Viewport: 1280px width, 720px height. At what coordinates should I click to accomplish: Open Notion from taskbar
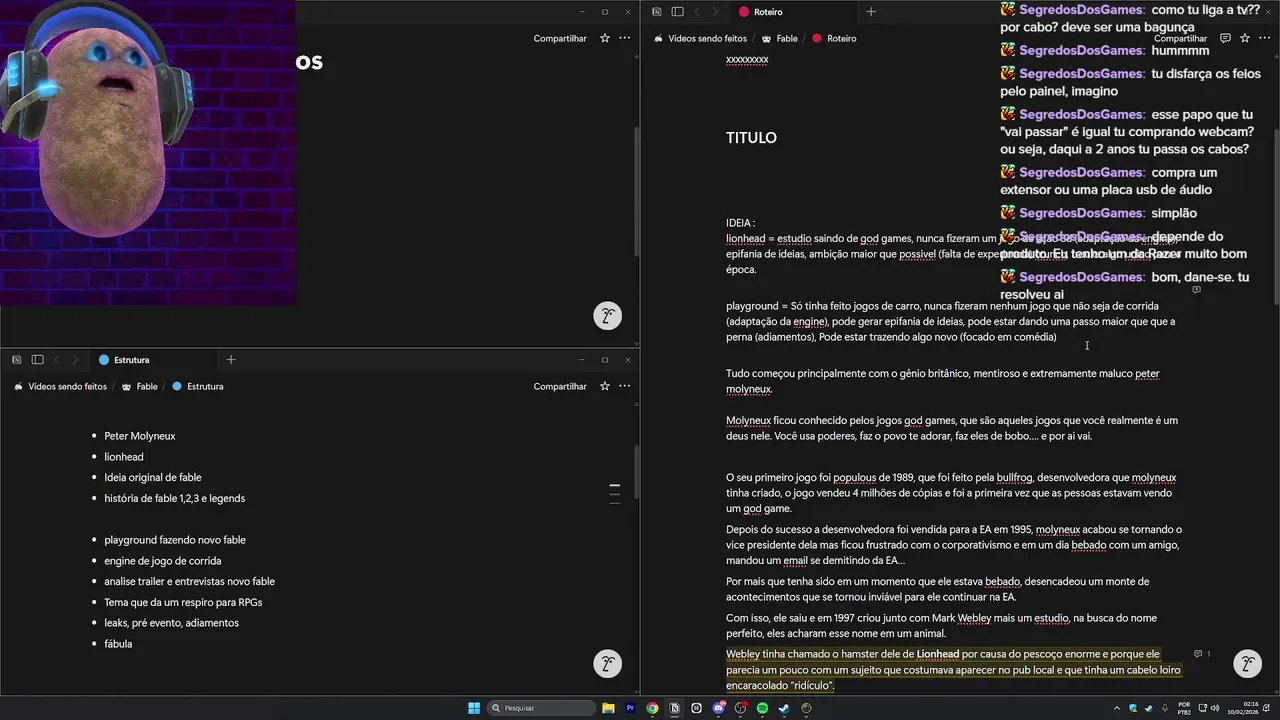[674, 708]
